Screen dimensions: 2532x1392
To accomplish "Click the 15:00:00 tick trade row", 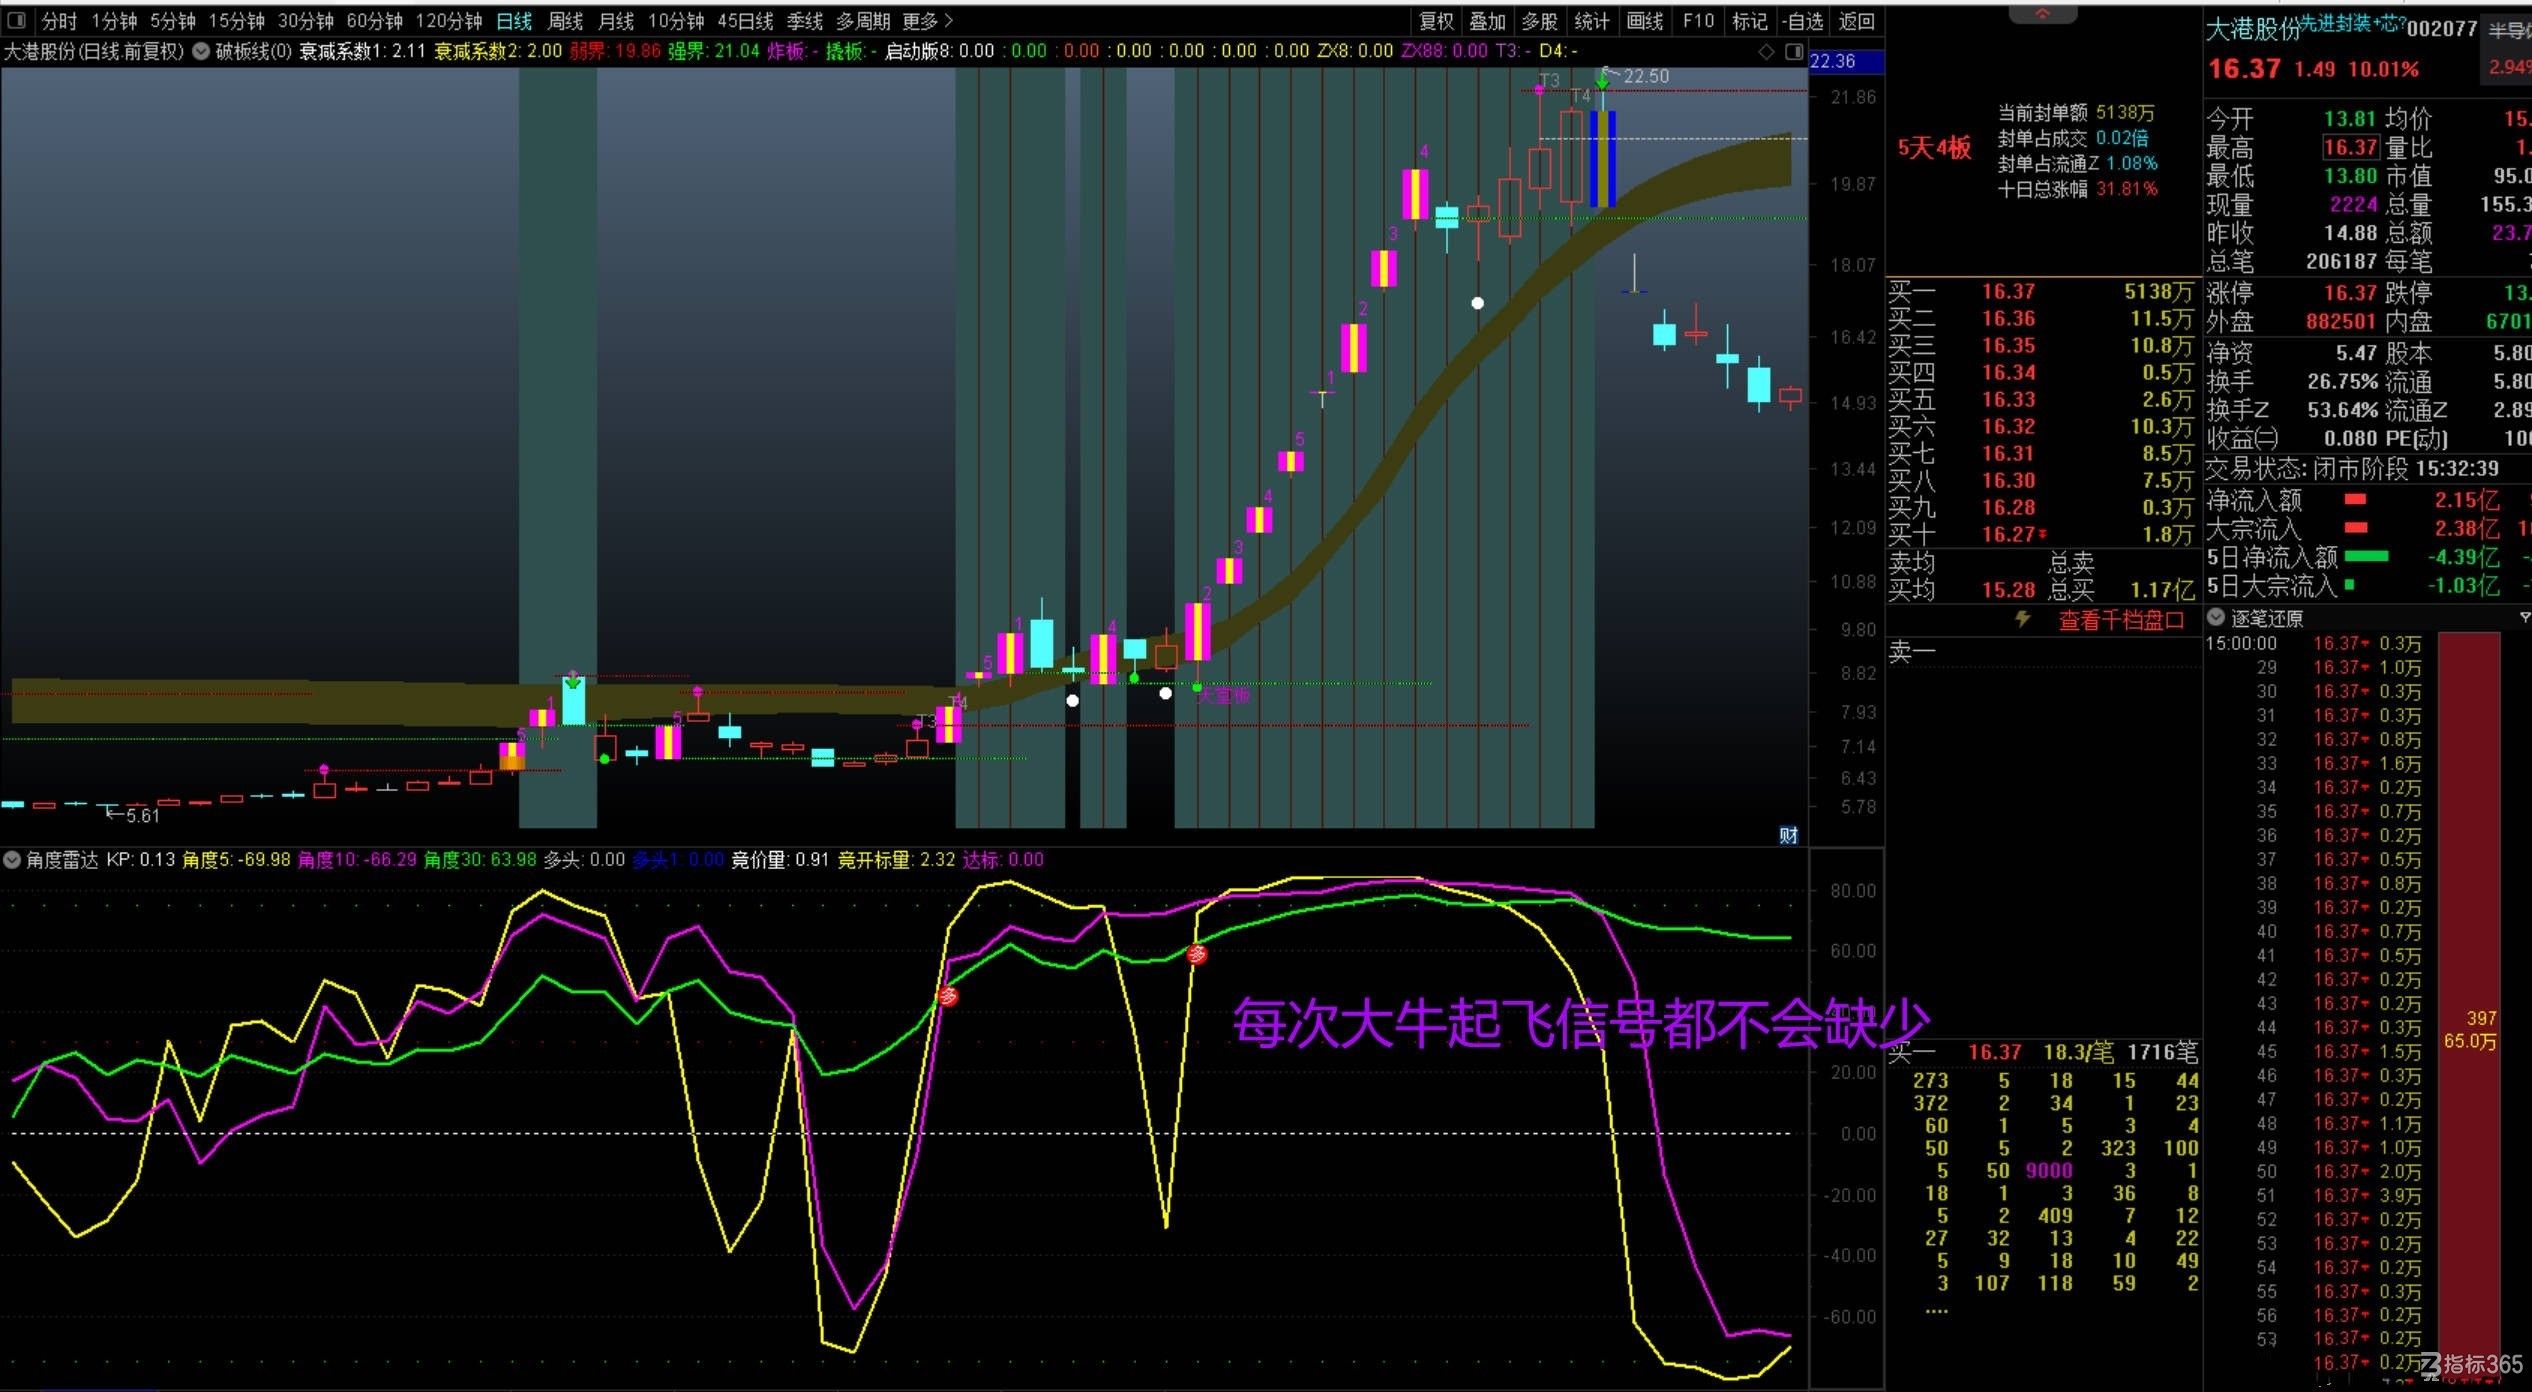I will (2316, 643).
